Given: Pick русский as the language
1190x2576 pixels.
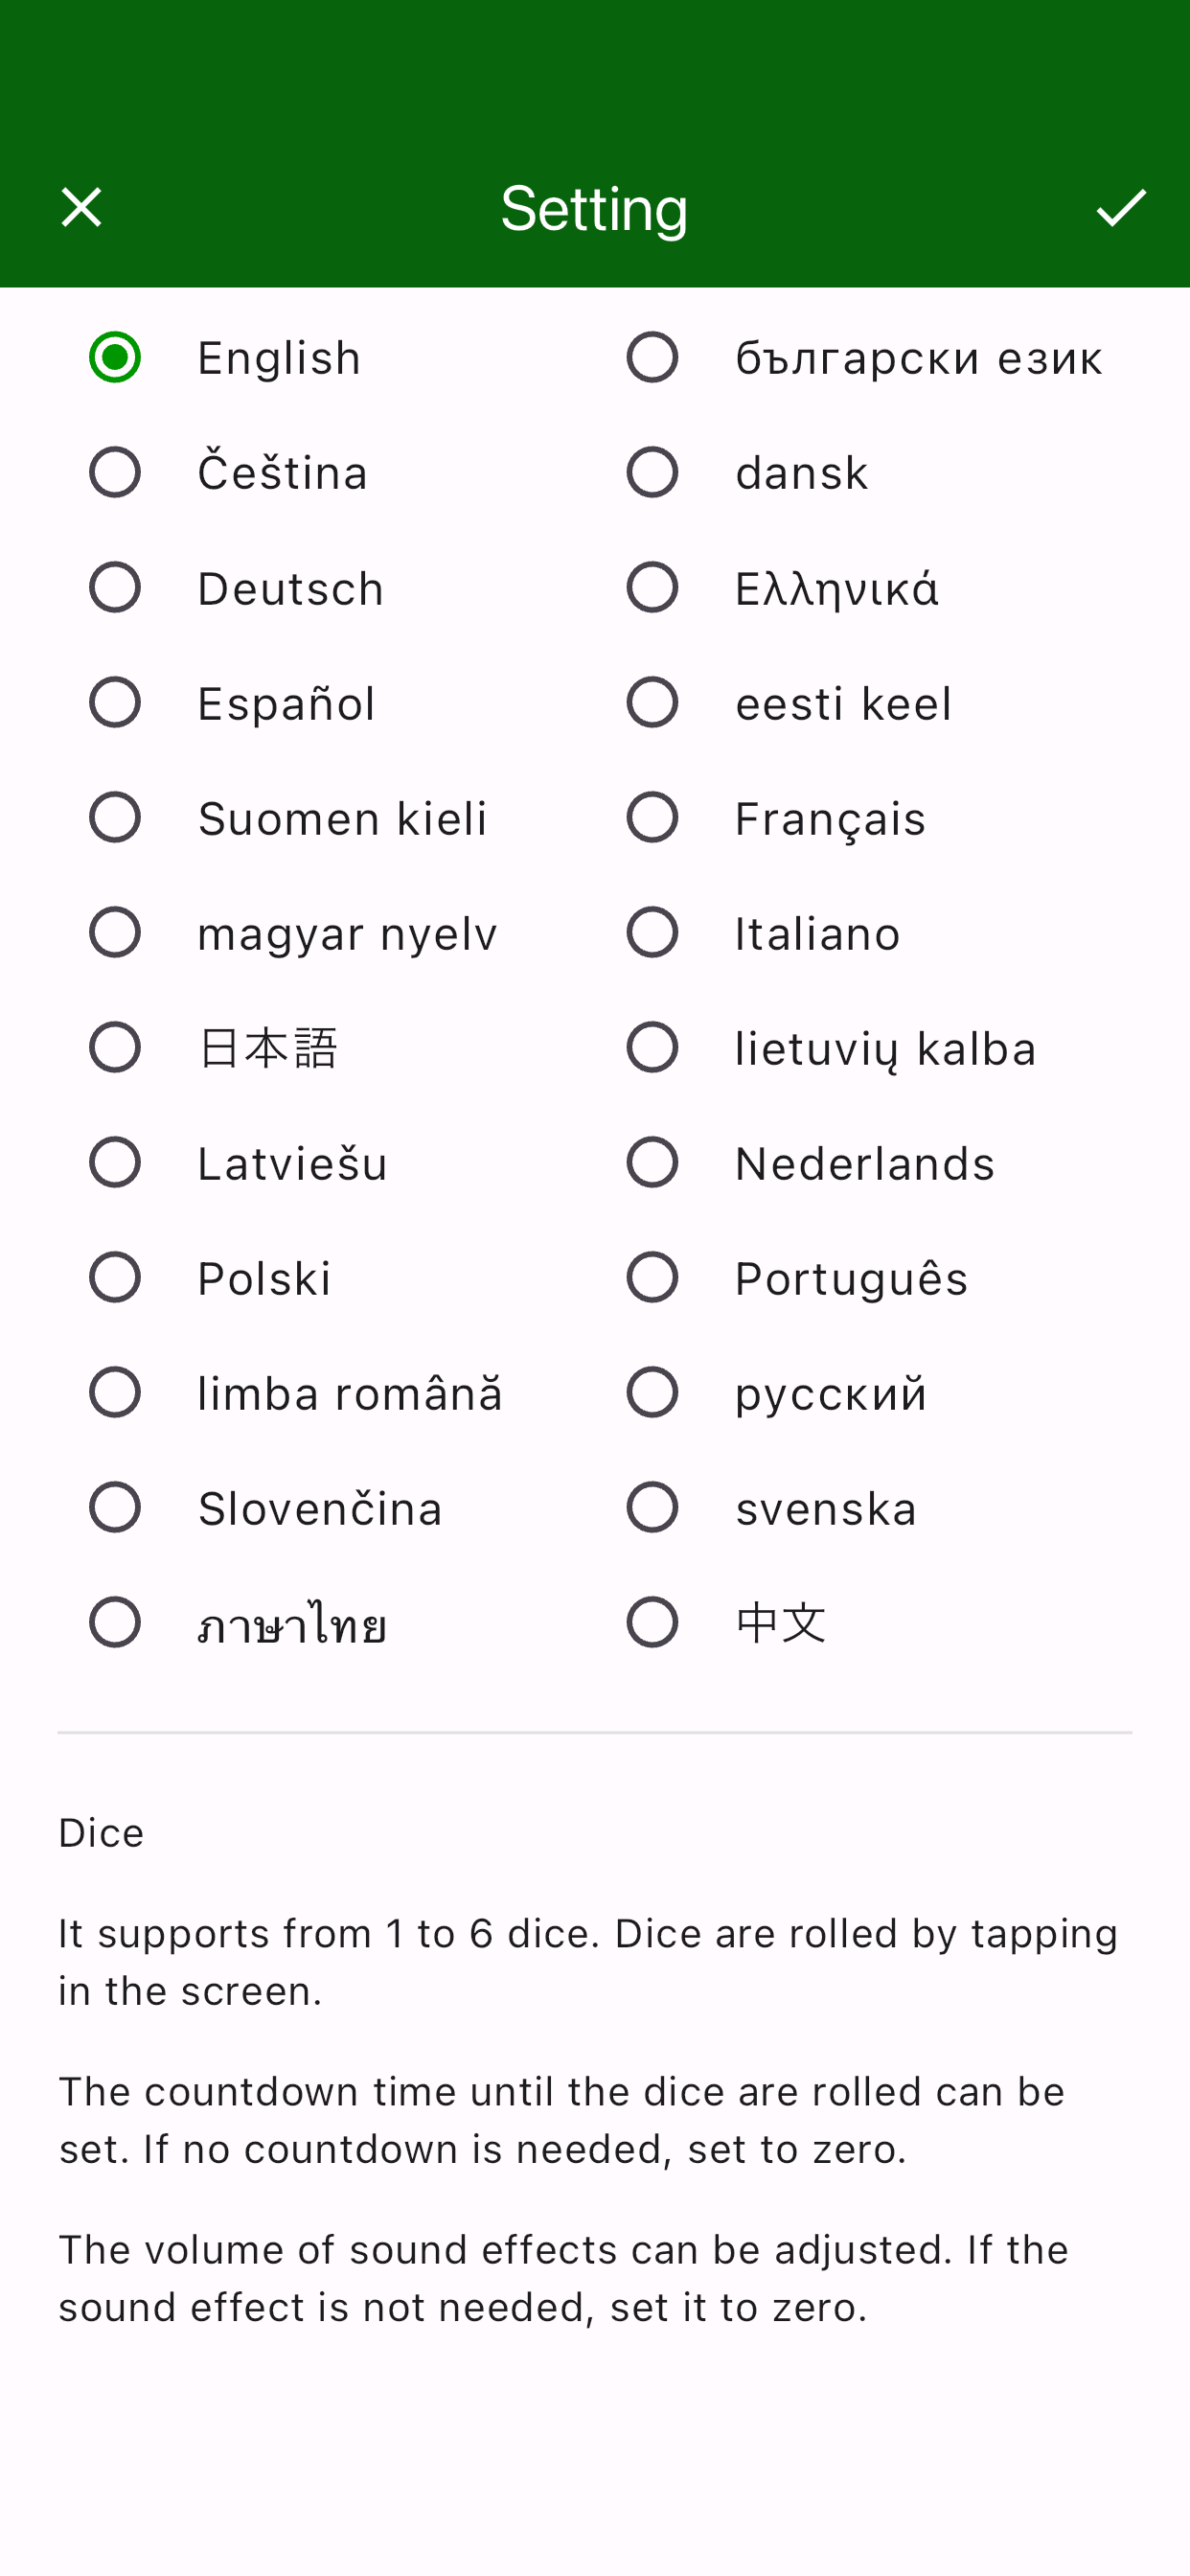Looking at the screenshot, I should pyautogui.click(x=653, y=1392).
